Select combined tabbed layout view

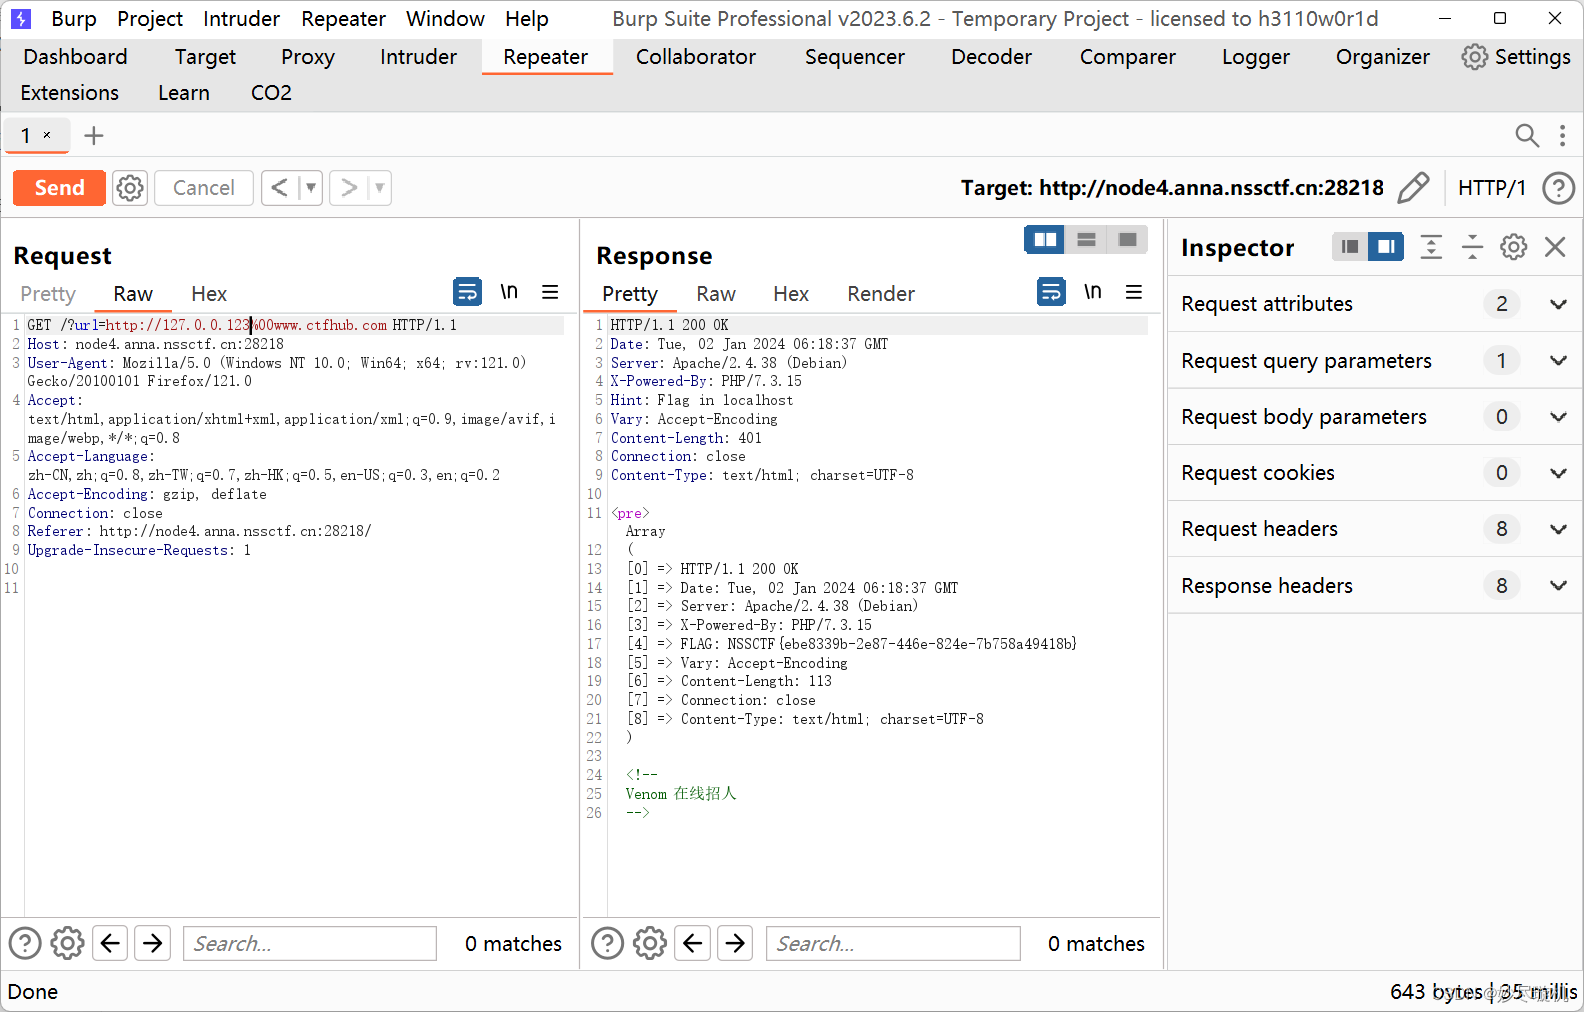coord(1127,240)
